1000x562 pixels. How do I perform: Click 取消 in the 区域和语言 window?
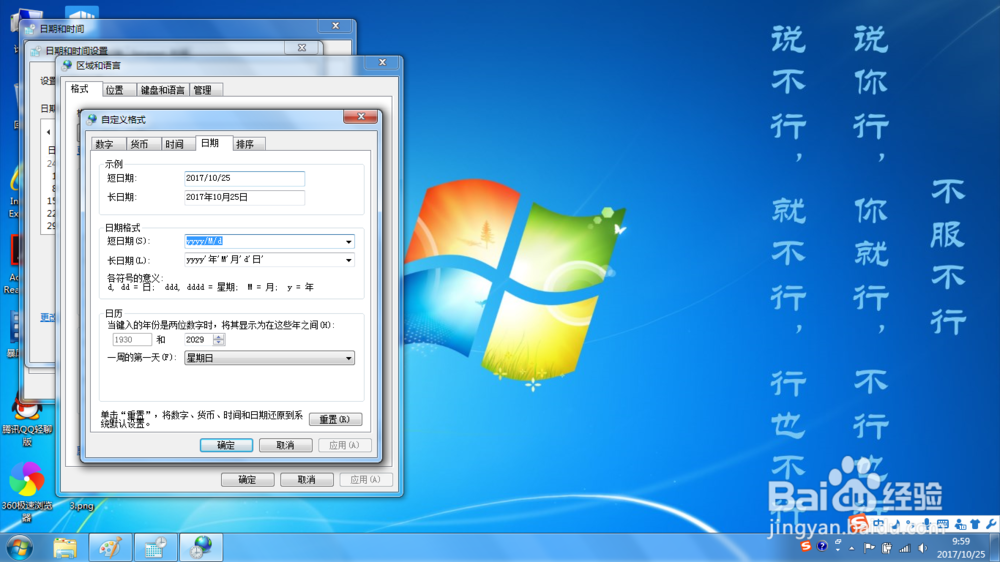coord(307,480)
